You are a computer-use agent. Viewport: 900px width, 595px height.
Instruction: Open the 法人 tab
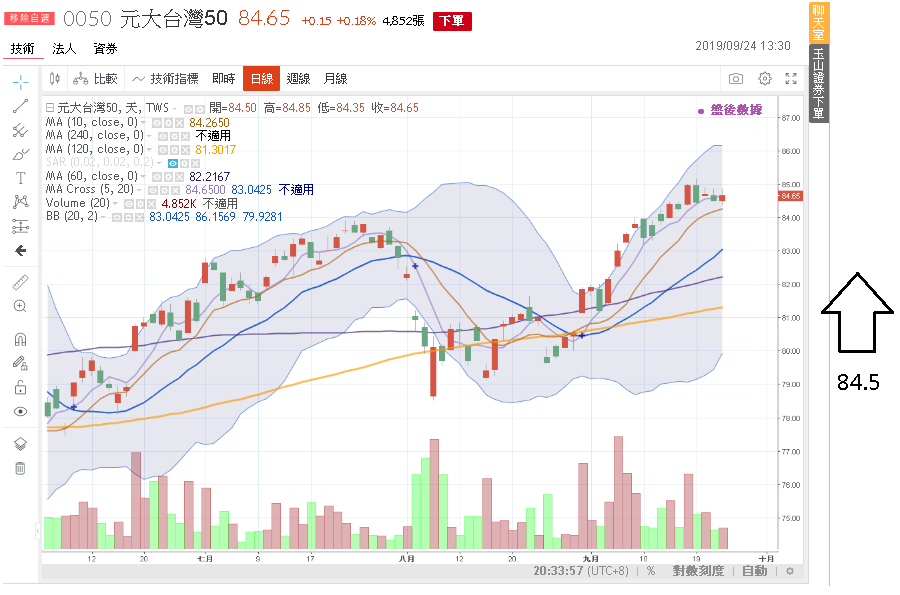click(x=64, y=48)
